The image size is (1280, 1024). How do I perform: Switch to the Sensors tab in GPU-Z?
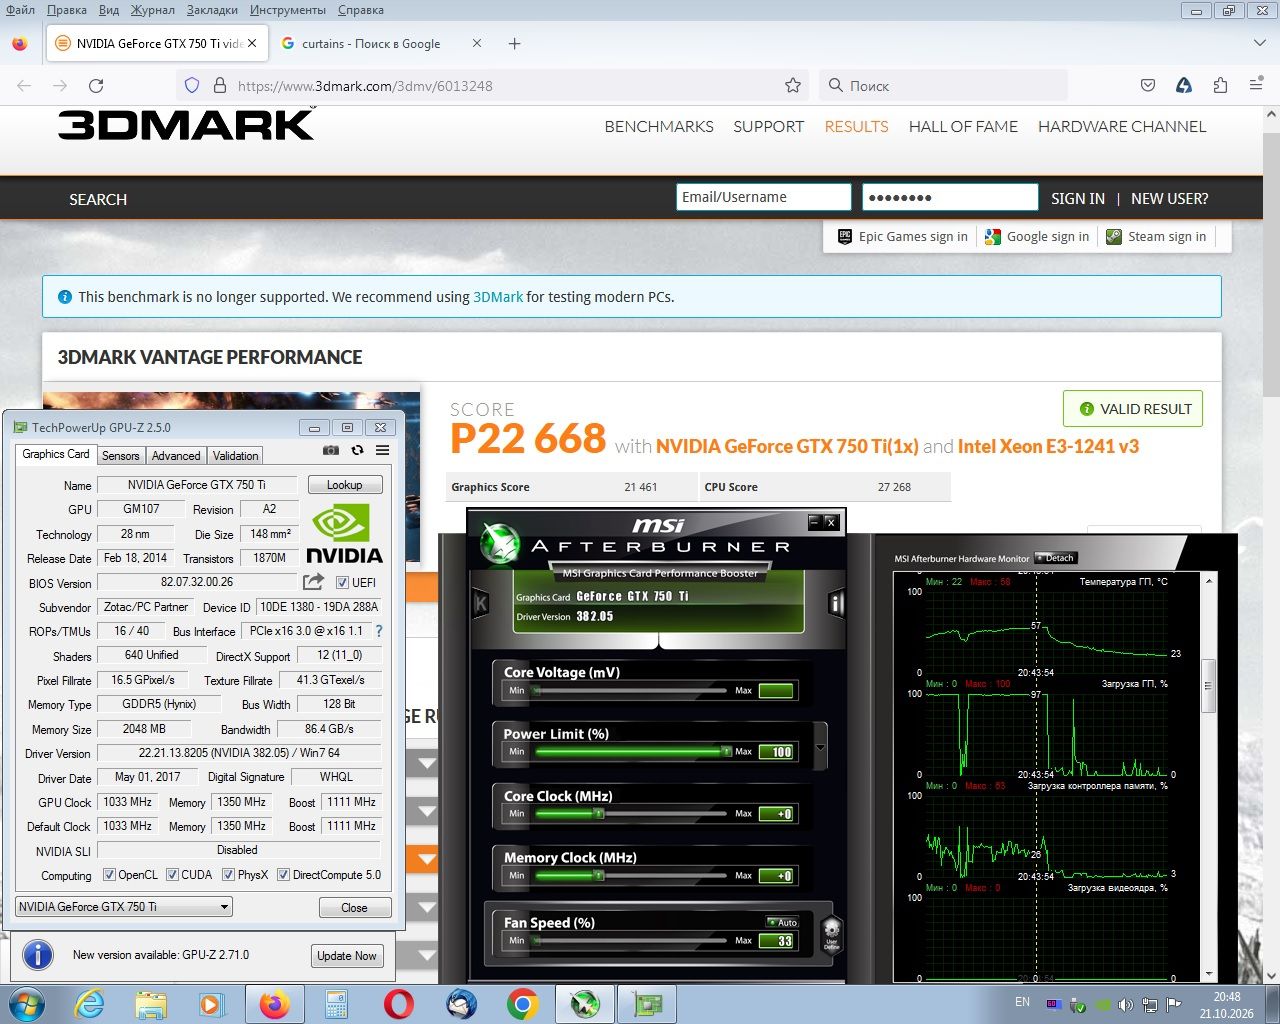point(121,455)
